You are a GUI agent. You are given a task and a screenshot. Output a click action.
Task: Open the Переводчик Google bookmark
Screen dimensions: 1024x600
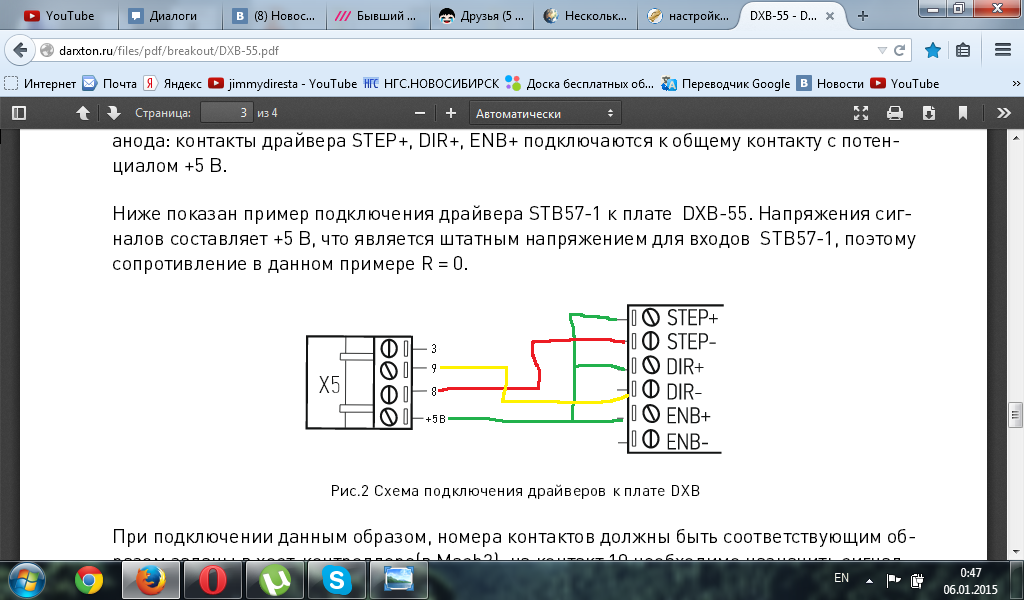coord(725,84)
